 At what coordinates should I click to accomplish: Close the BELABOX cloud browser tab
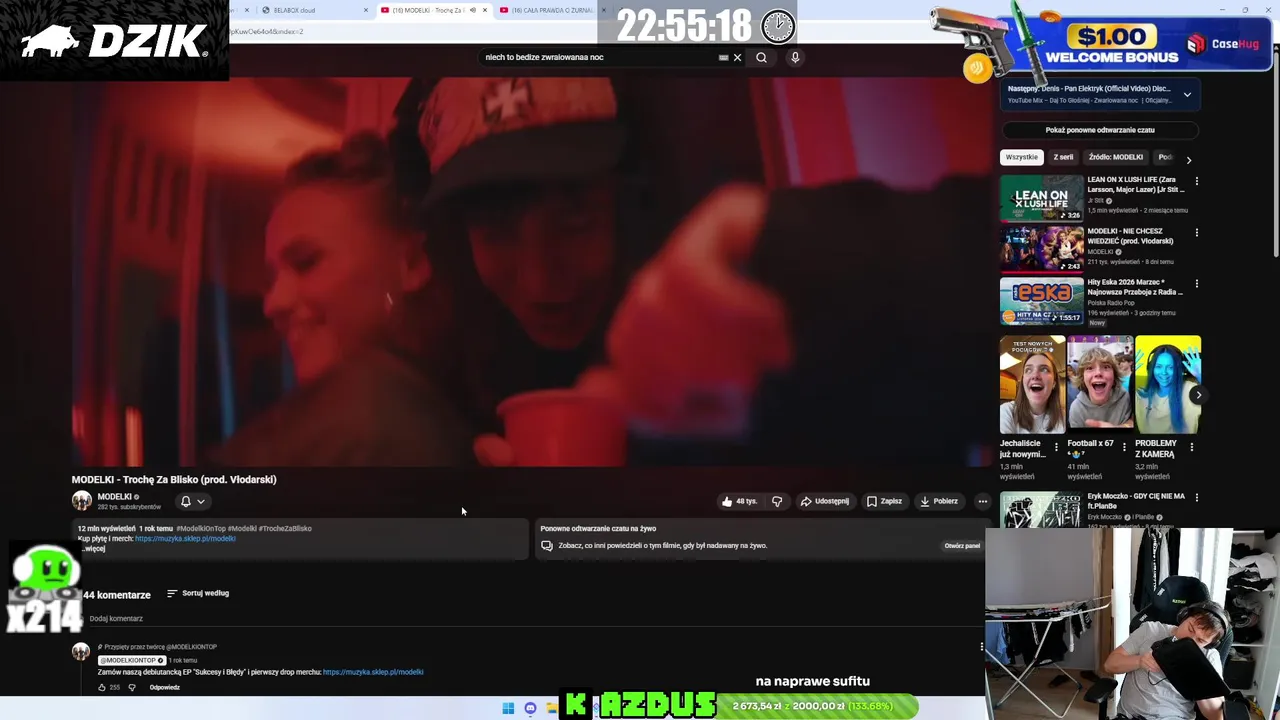pos(366,10)
